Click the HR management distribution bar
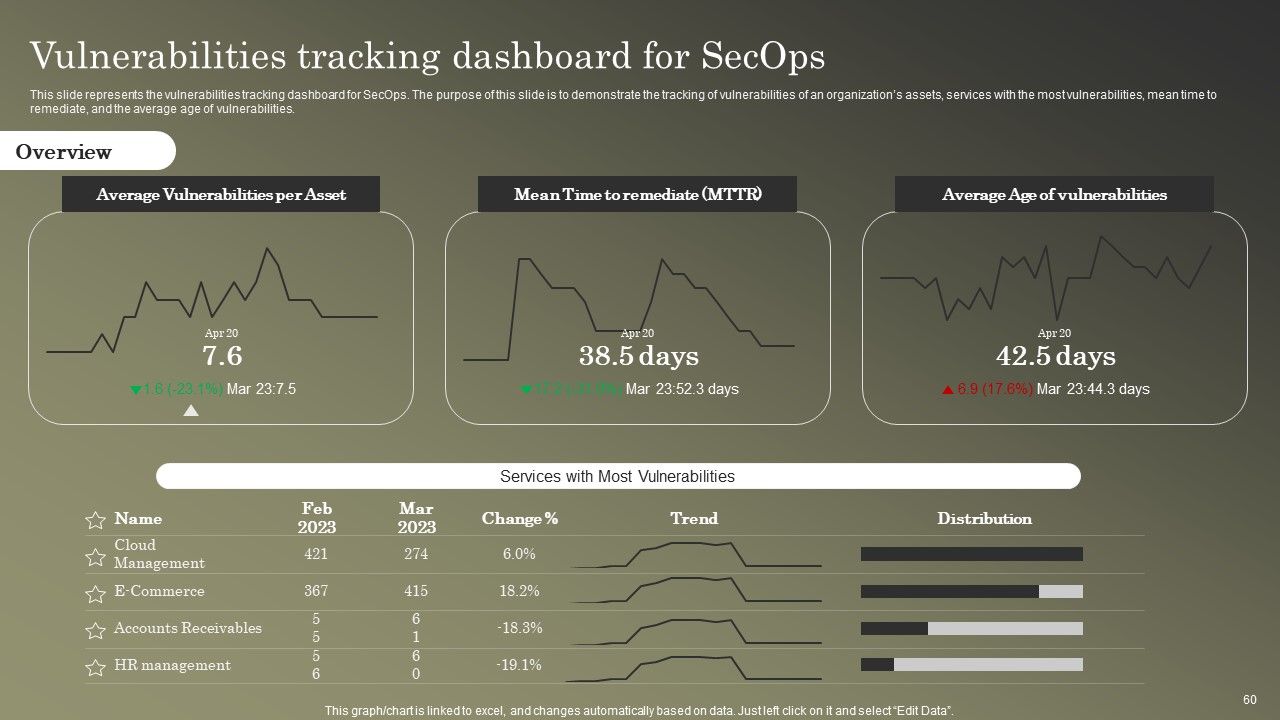The height and width of the screenshot is (720, 1280). (972, 665)
